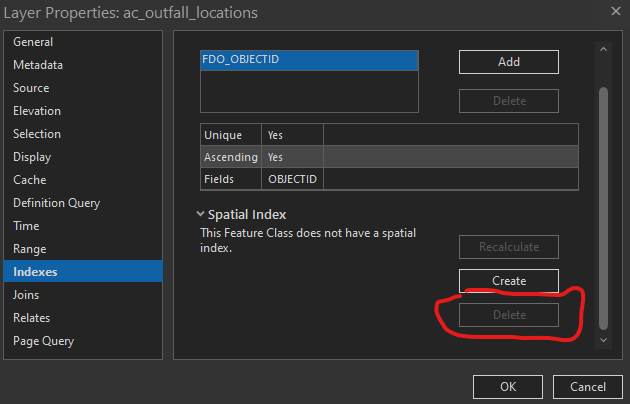Click the Add attribute index button
The height and width of the screenshot is (404, 630).
(x=508, y=62)
